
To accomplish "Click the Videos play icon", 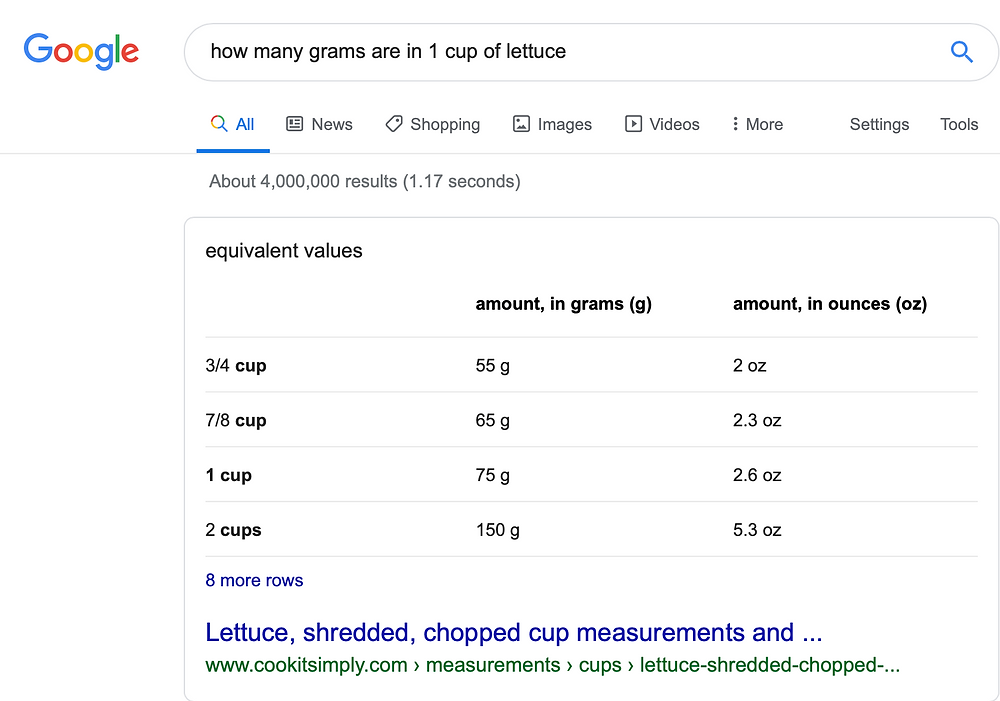I will click(633, 124).
